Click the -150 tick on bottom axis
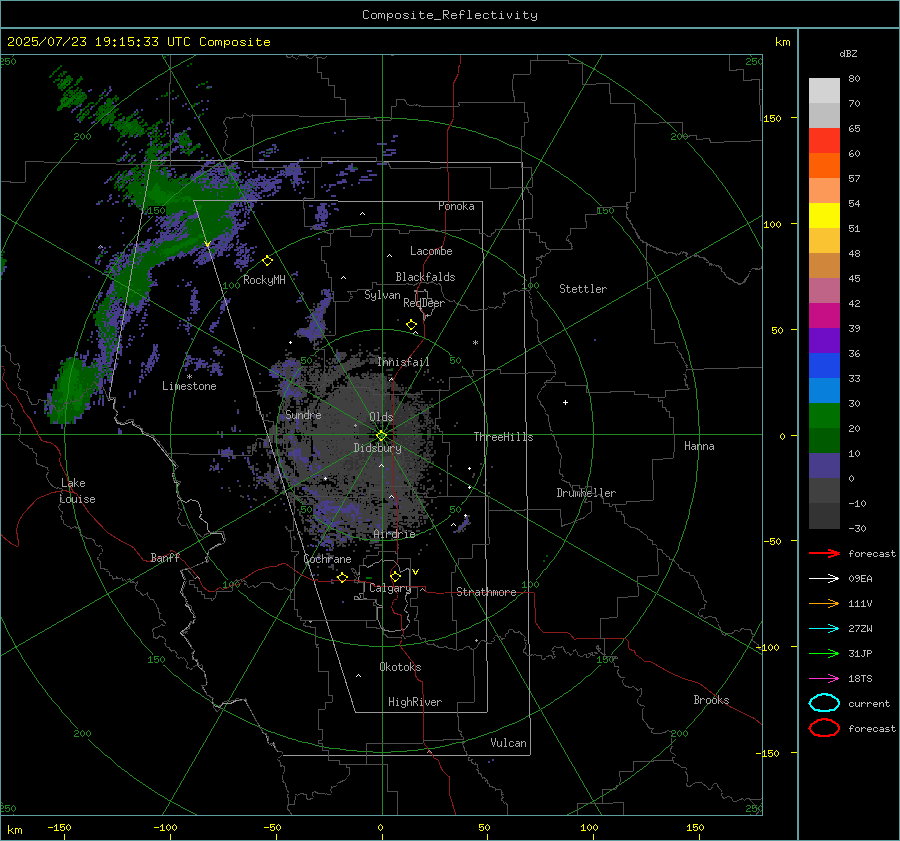The width and height of the screenshot is (900, 841). (60, 827)
